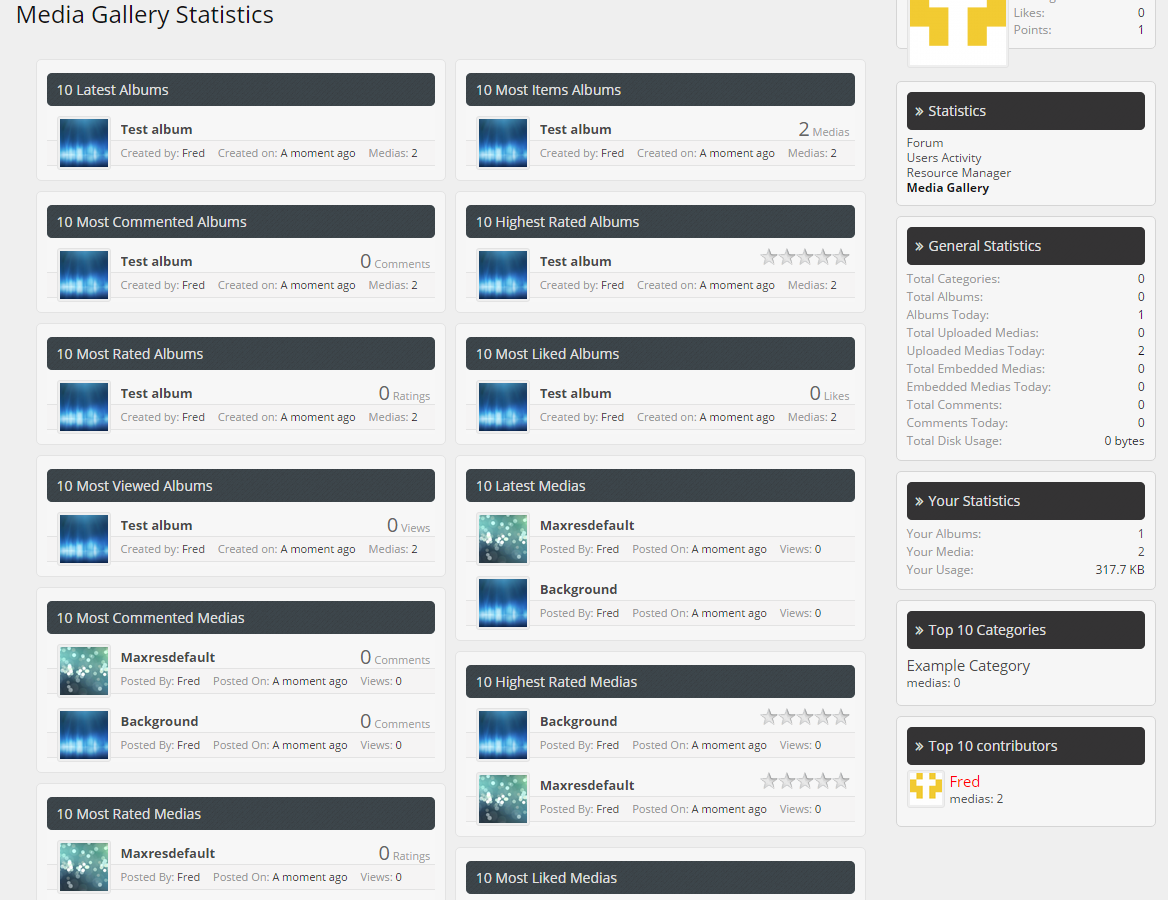Open Maxresdefault thumbnail in 10 Highest Rated Medias

[503, 799]
